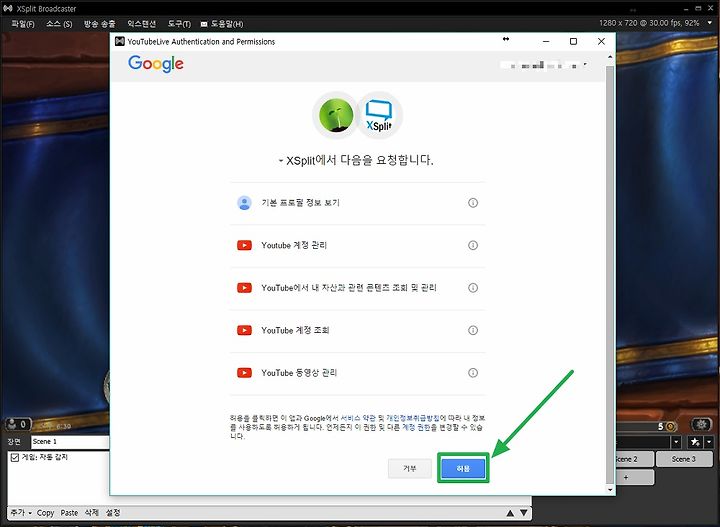The height and width of the screenshot is (527, 720).
Task: Click the blue profile icon for 기본 프로필 정보
Action: click(x=244, y=202)
